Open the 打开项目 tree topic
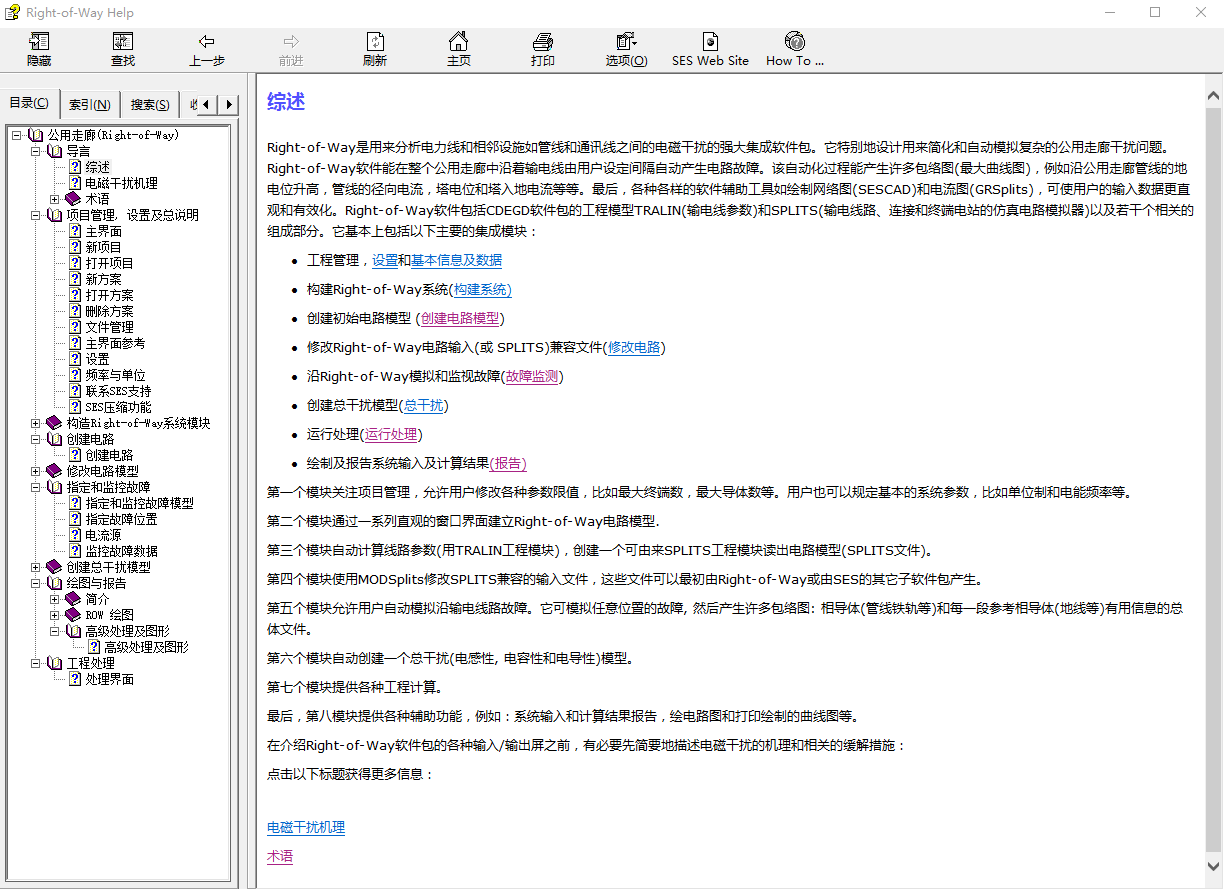 pyautogui.click(x=109, y=263)
